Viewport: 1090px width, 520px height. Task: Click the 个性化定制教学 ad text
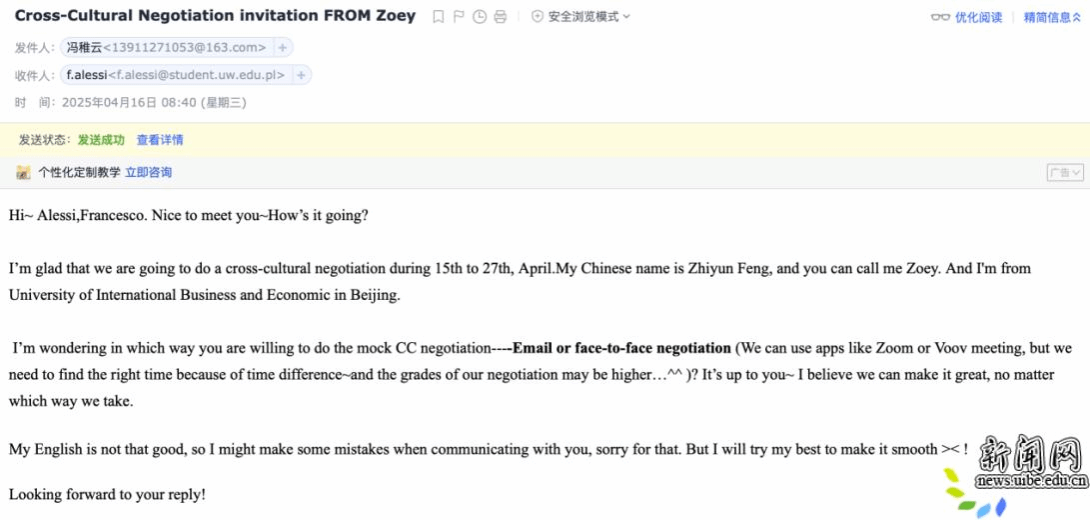79,172
